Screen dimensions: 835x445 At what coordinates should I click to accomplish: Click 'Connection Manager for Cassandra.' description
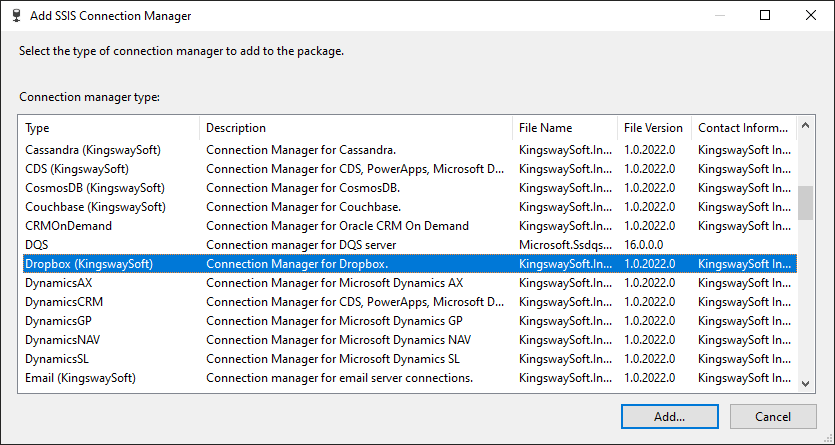pos(301,150)
